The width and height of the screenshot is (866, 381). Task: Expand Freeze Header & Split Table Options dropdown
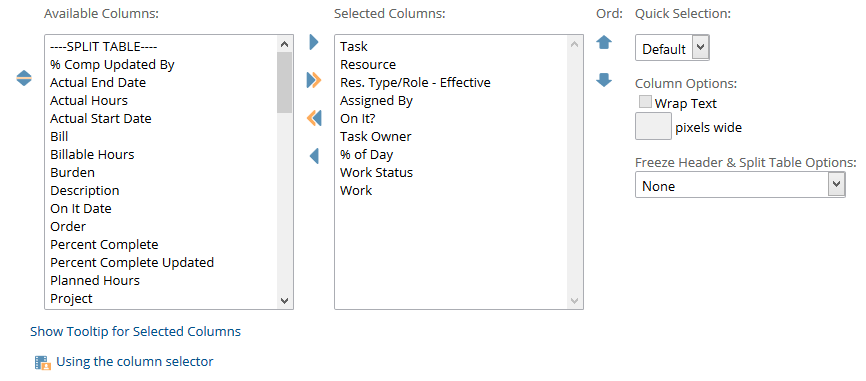click(740, 185)
